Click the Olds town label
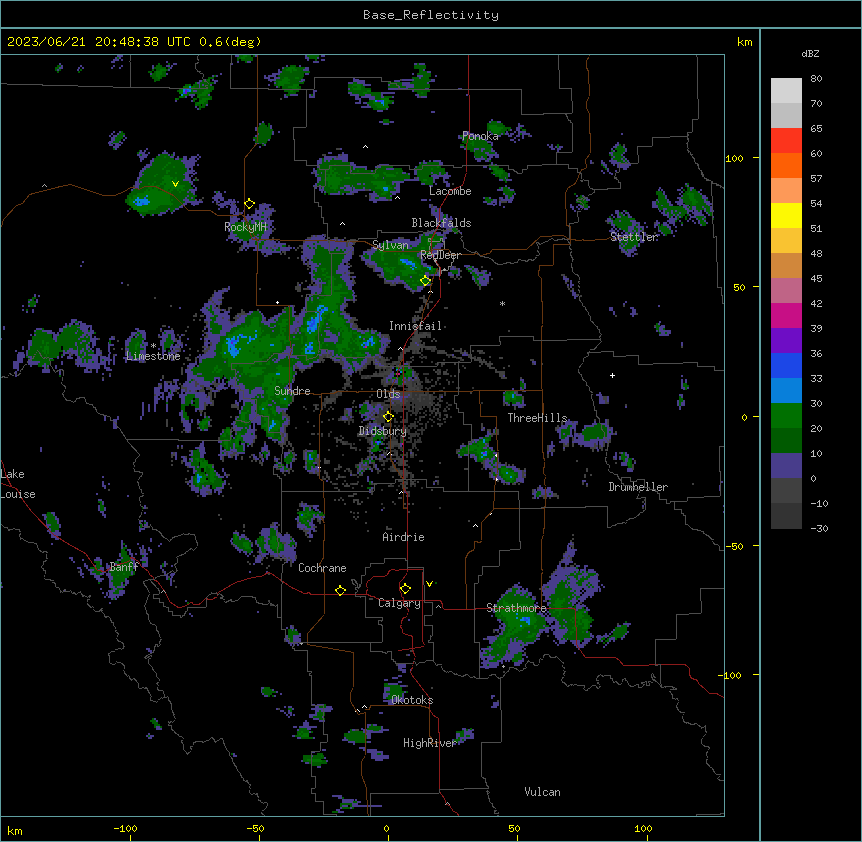This screenshot has width=862, height=842. click(388, 394)
